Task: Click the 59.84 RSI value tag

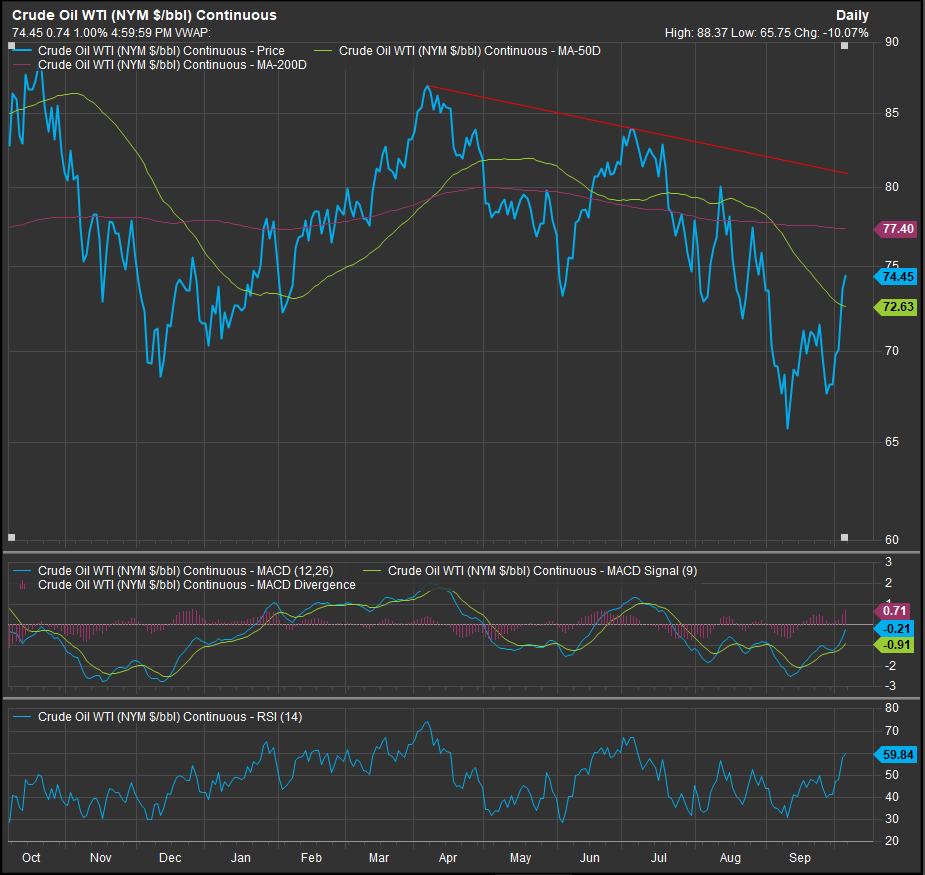Action: pos(895,754)
